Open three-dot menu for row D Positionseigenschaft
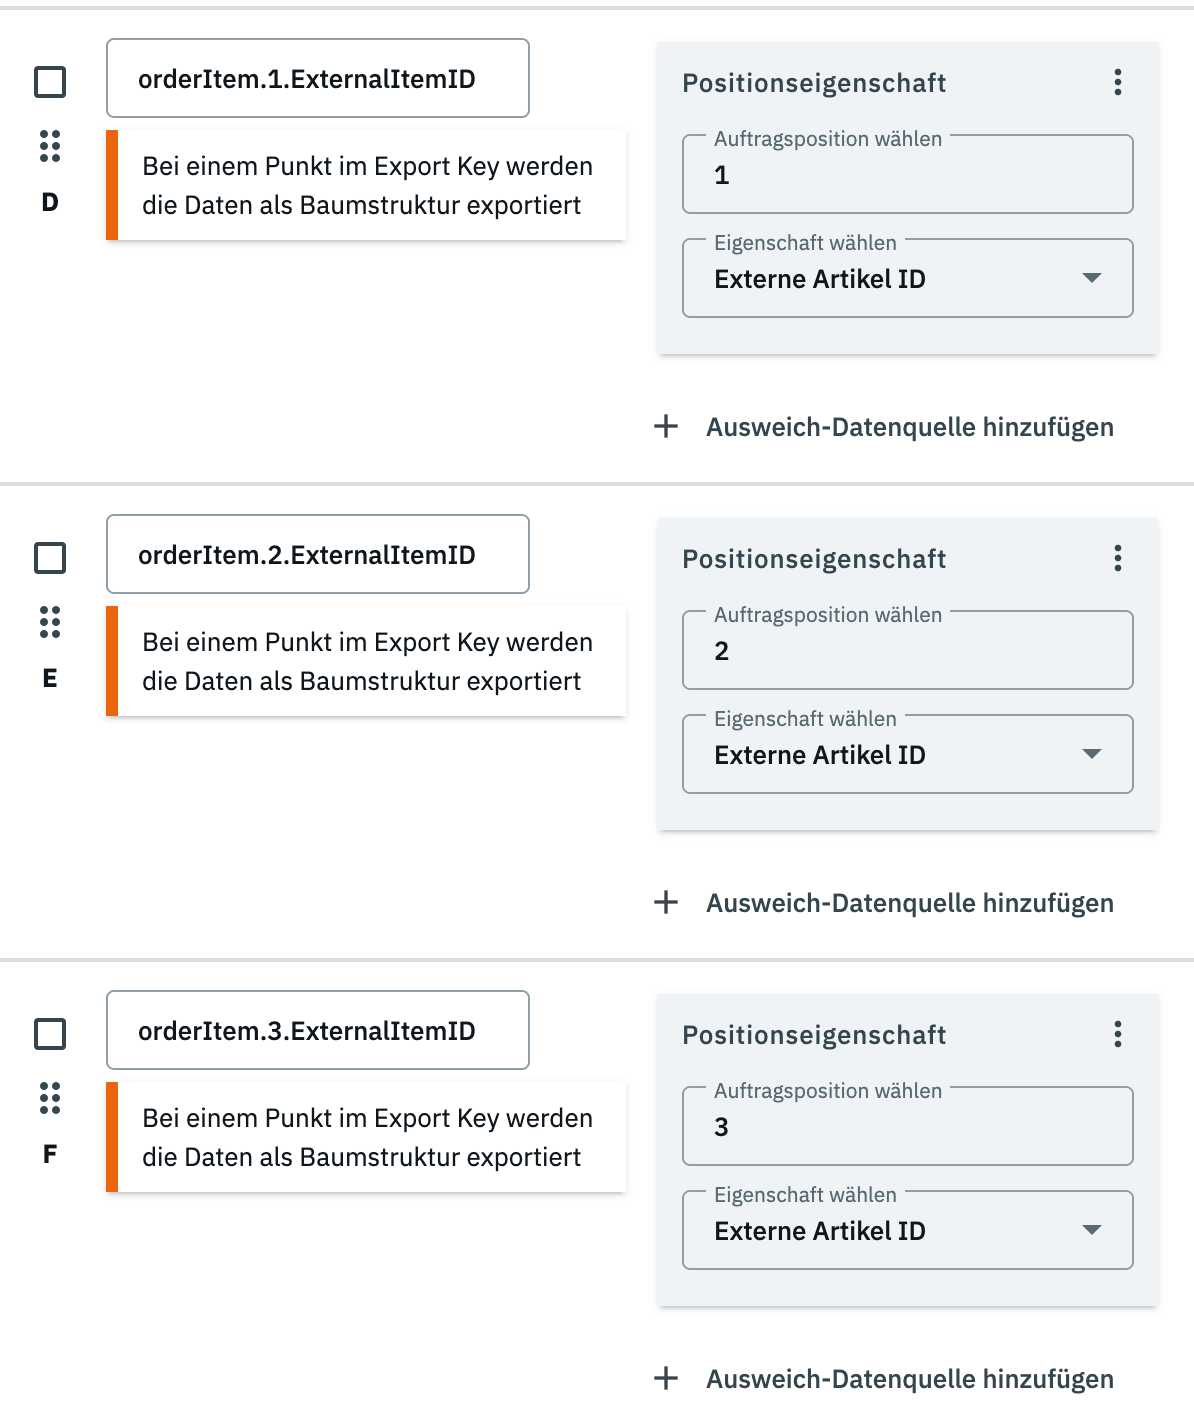 point(1118,82)
